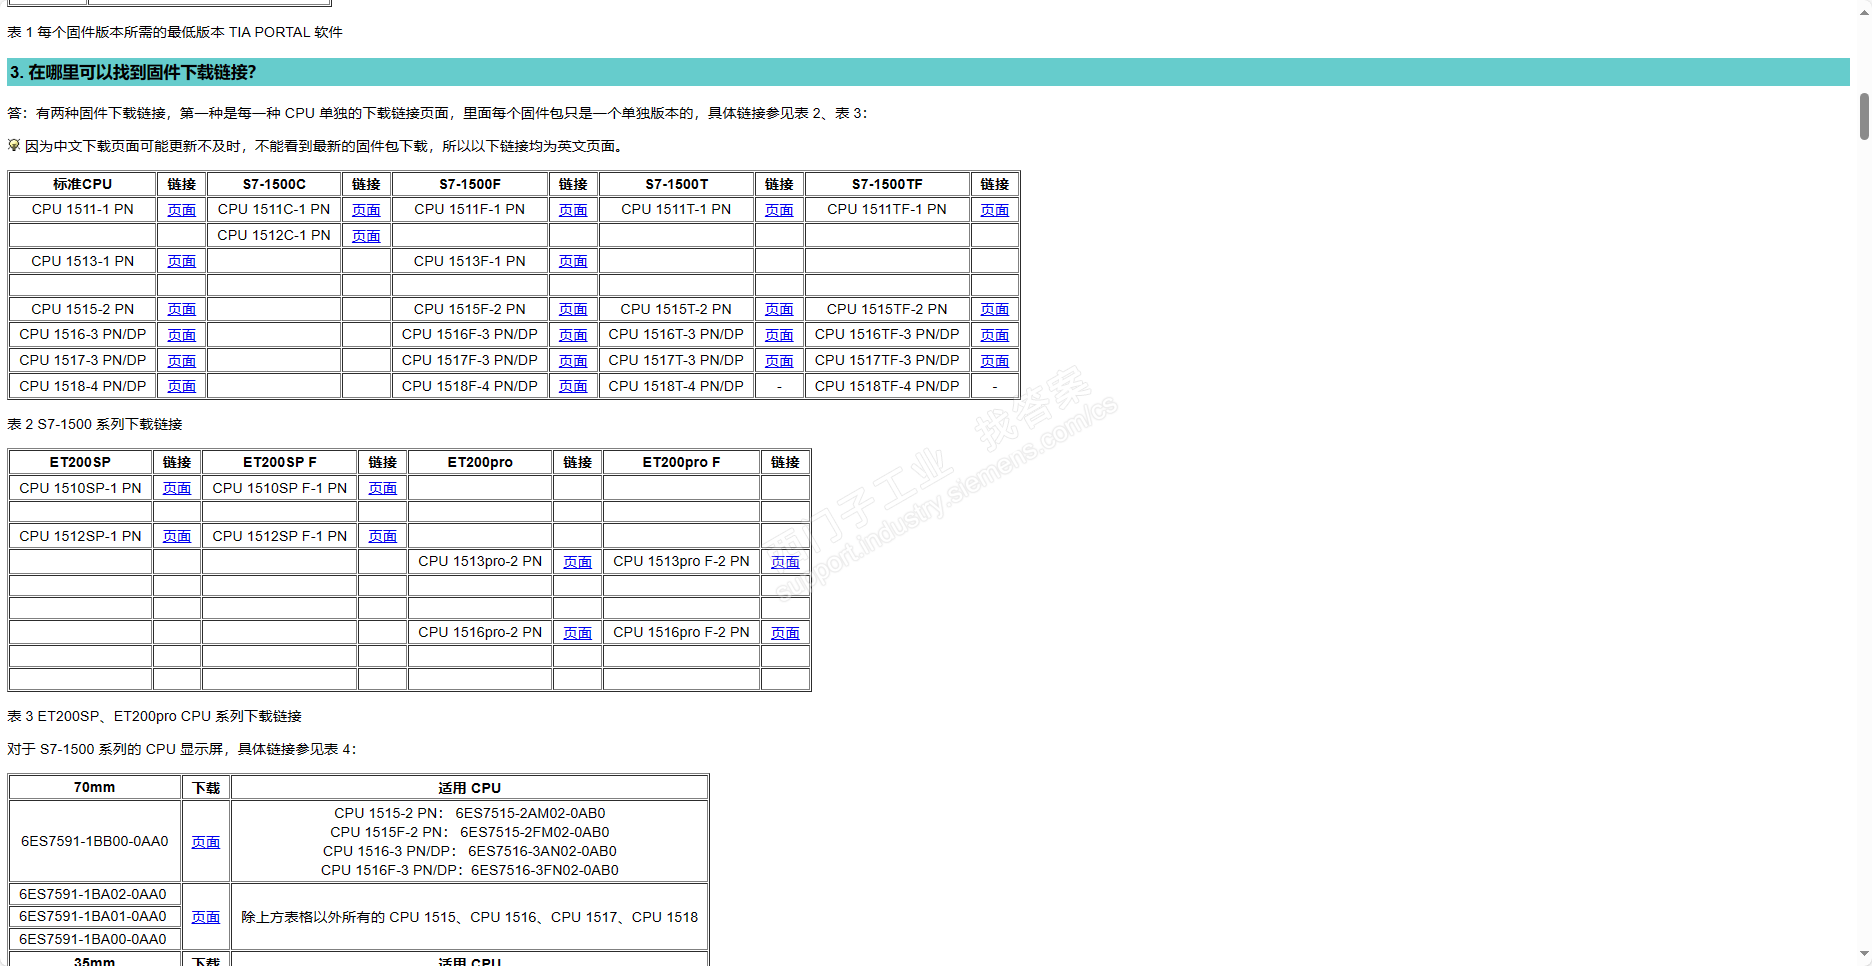The image size is (1872, 966).
Task: Follow the 页面 link next to CPU 1515F-2 PN
Action: click(x=573, y=309)
